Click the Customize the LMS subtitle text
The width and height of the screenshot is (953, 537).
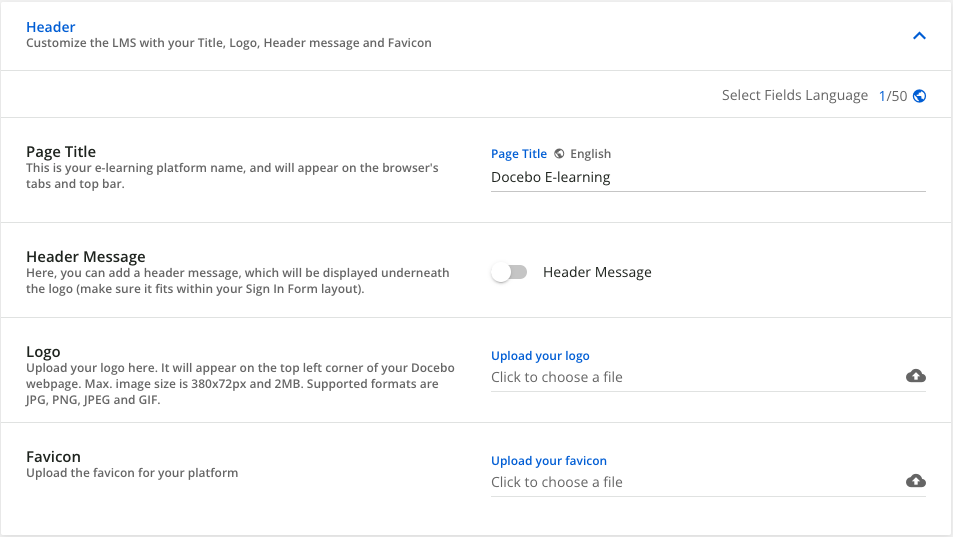(x=229, y=43)
